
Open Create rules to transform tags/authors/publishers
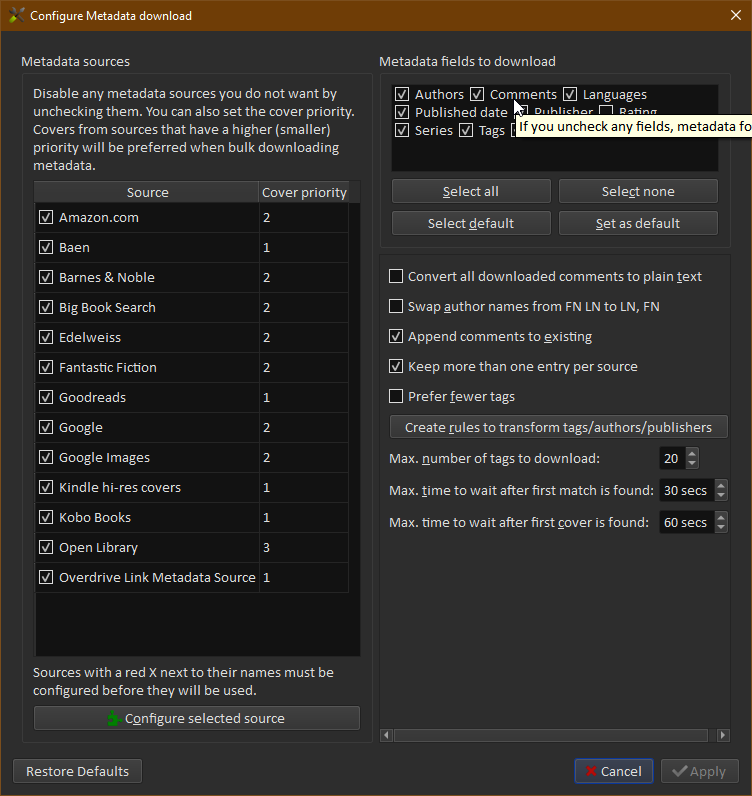coord(558,427)
